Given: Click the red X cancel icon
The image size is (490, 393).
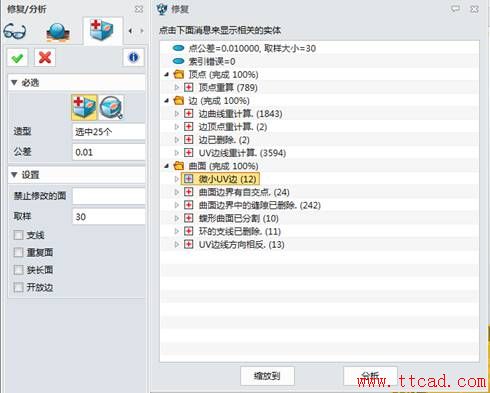Looking at the screenshot, I should (x=45, y=58).
